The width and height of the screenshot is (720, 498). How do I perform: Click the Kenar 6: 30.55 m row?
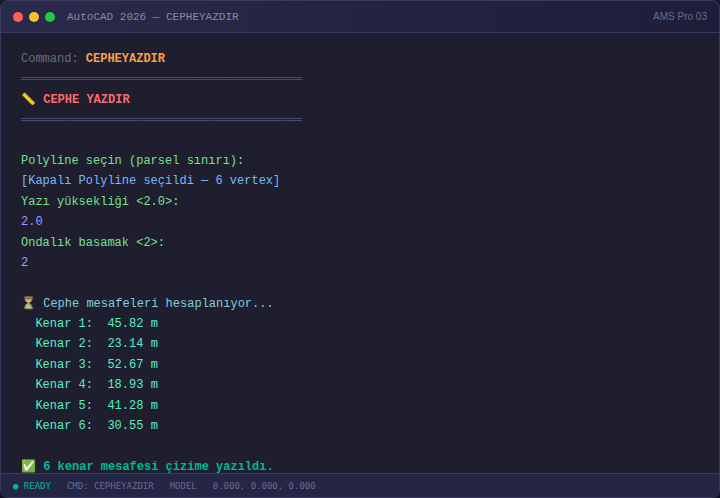click(x=97, y=425)
